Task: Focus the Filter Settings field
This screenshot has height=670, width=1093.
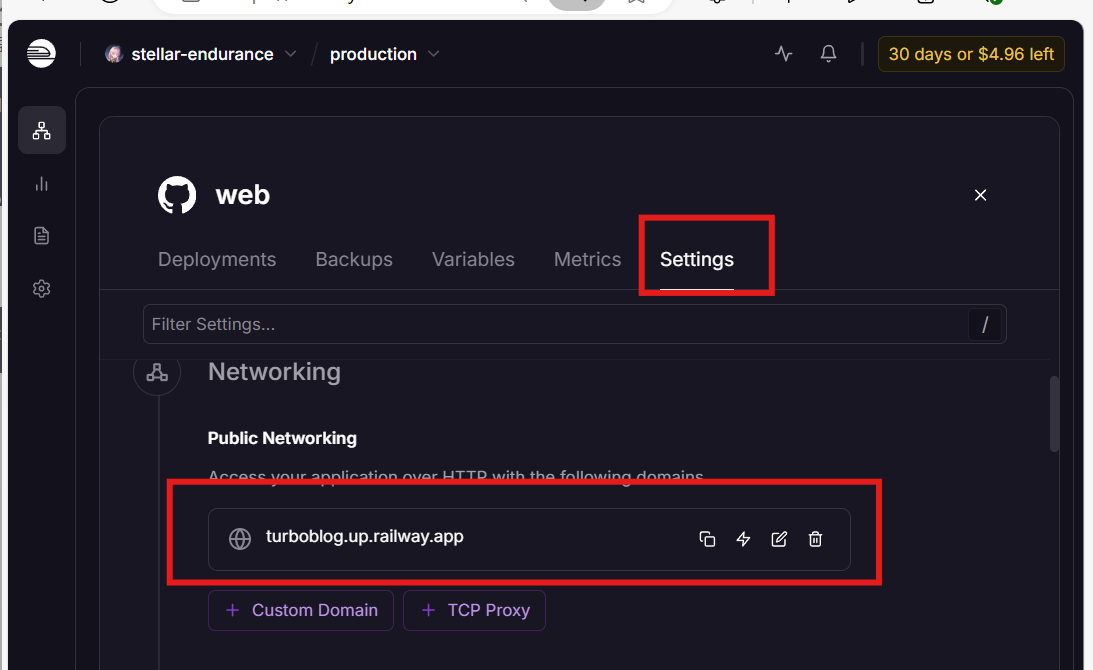Action: point(574,324)
